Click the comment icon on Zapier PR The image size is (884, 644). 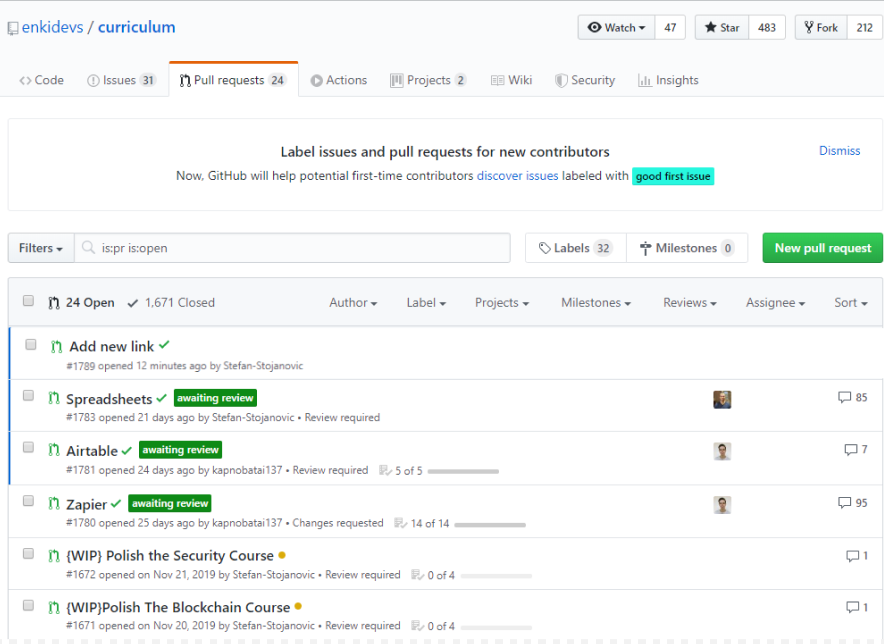click(x=844, y=503)
